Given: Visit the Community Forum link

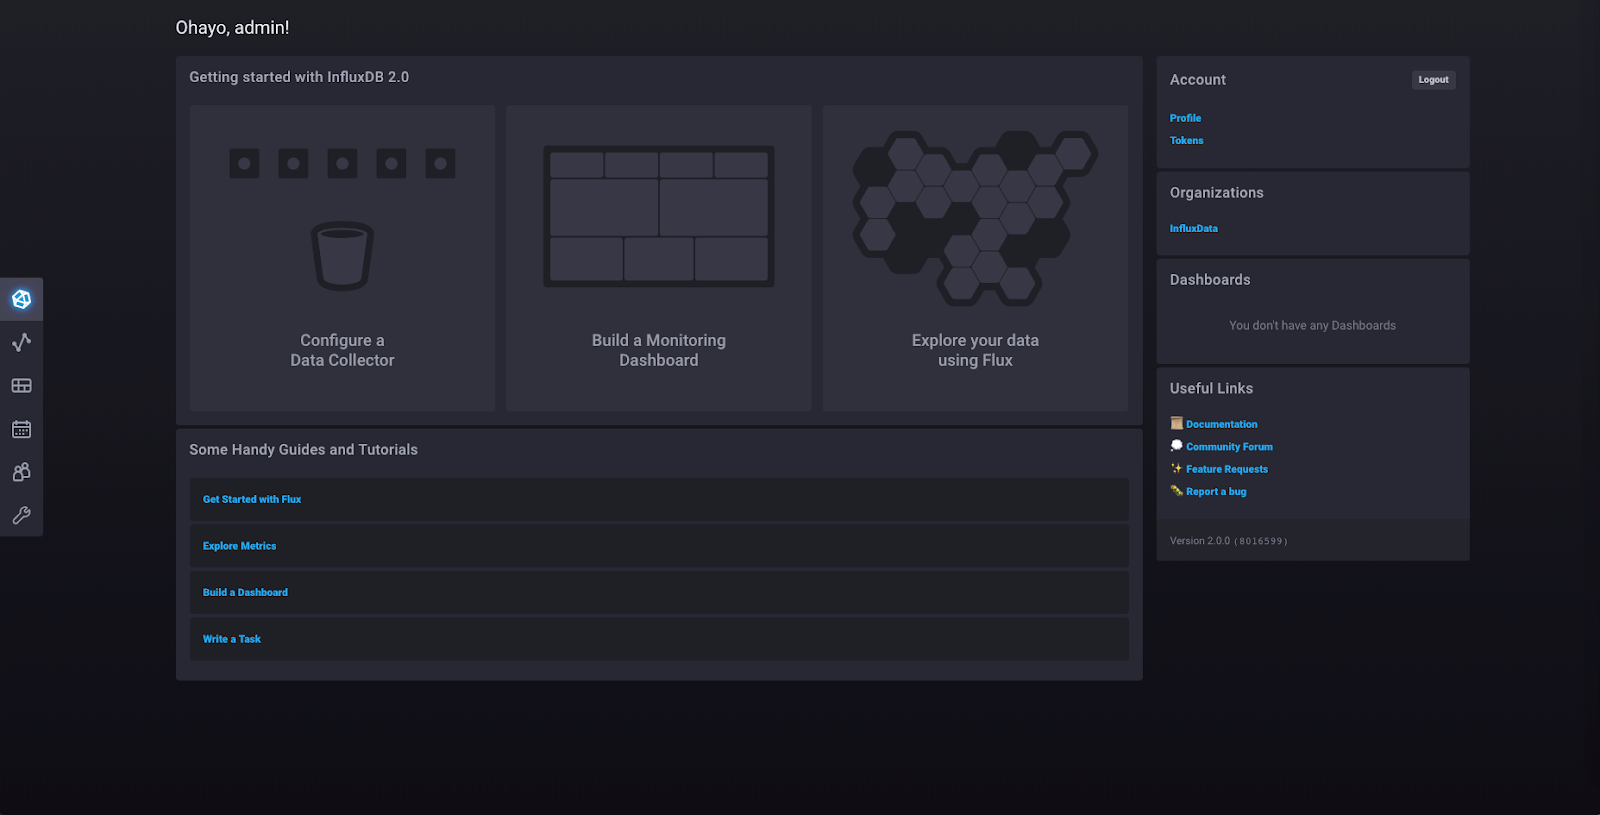Looking at the screenshot, I should coord(1229,447).
